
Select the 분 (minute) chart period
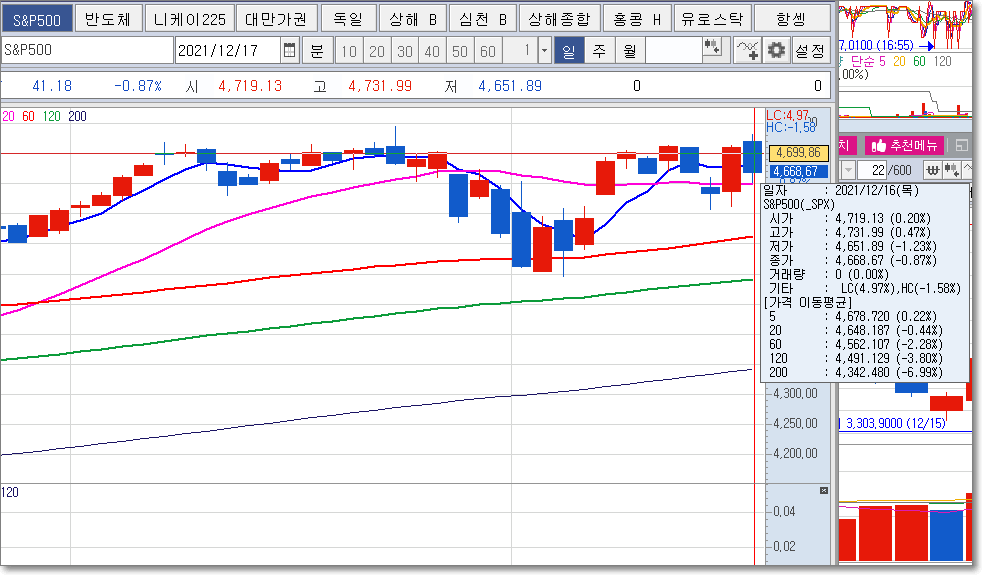(x=317, y=50)
